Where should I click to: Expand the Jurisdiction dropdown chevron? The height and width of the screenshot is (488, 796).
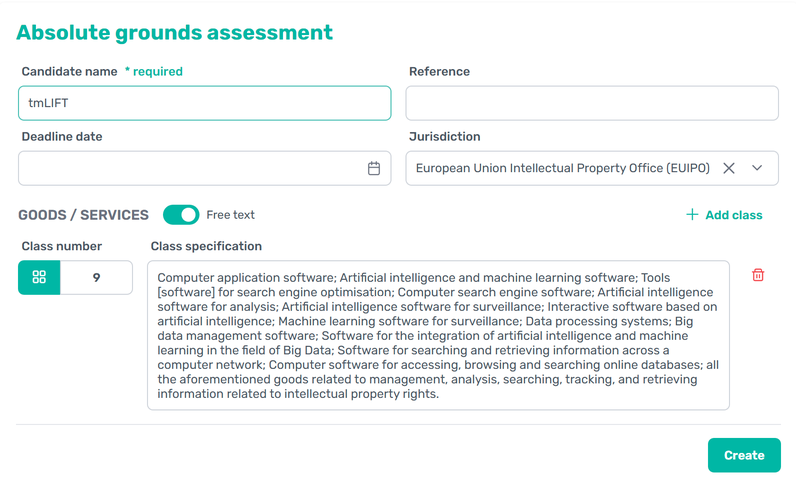pyautogui.click(x=757, y=168)
